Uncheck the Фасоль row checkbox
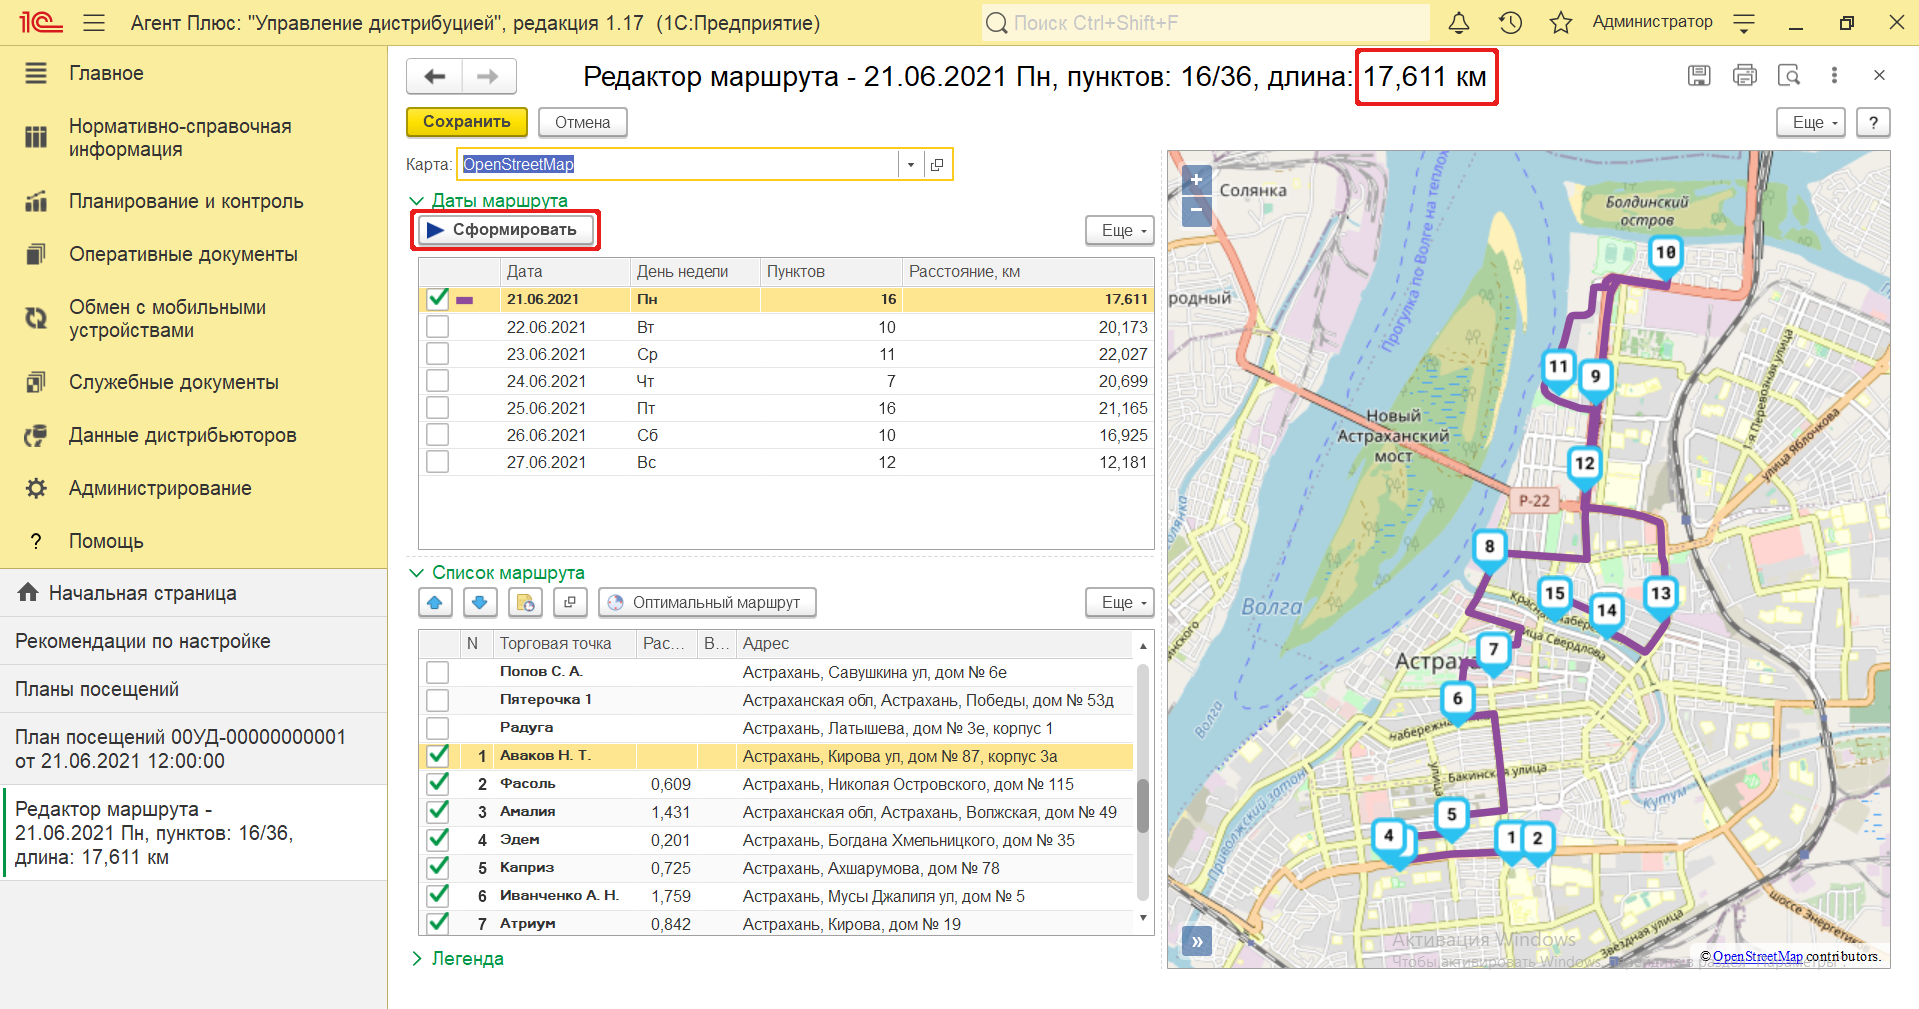This screenshot has height=1009, width=1919. tap(437, 784)
